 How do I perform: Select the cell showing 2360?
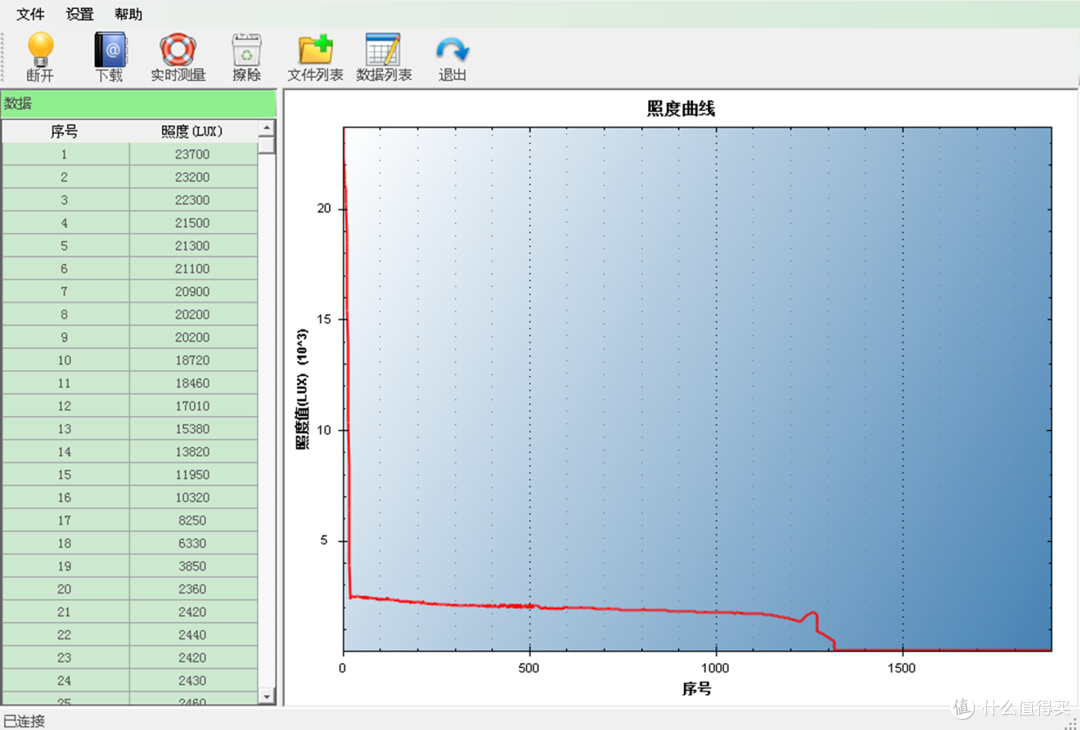(193, 589)
